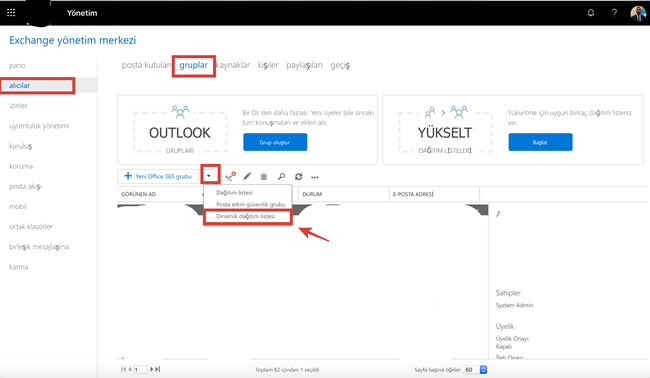The image size is (650, 378).
Task: Go to the next page arrow
Action: [152, 369]
